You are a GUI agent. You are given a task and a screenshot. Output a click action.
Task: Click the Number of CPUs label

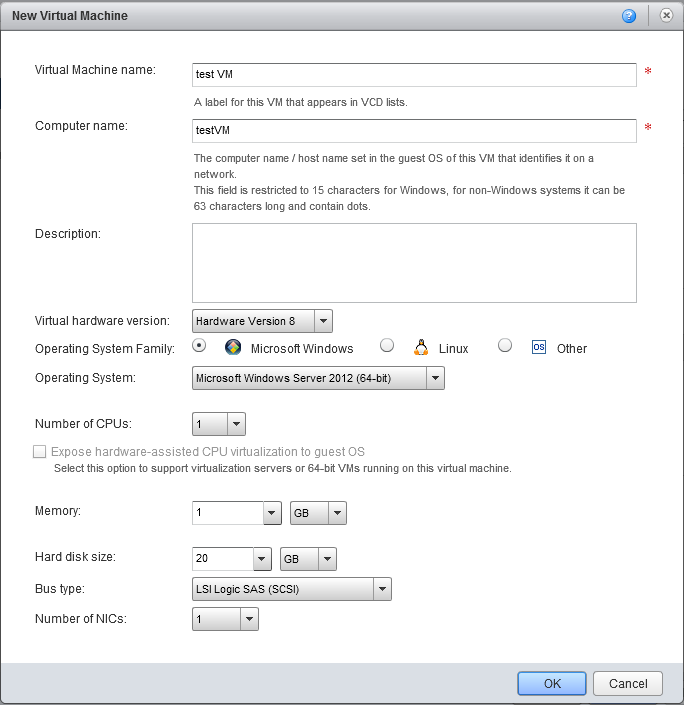(83, 424)
